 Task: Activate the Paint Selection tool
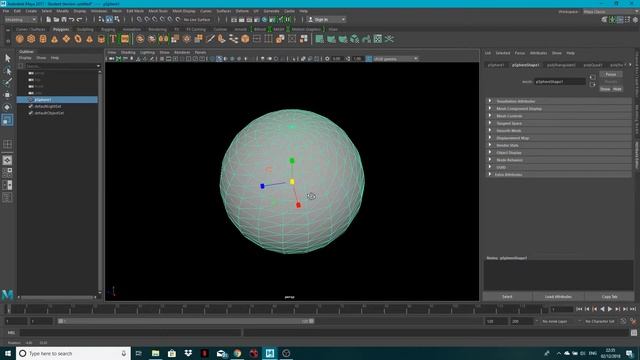click(x=7, y=83)
